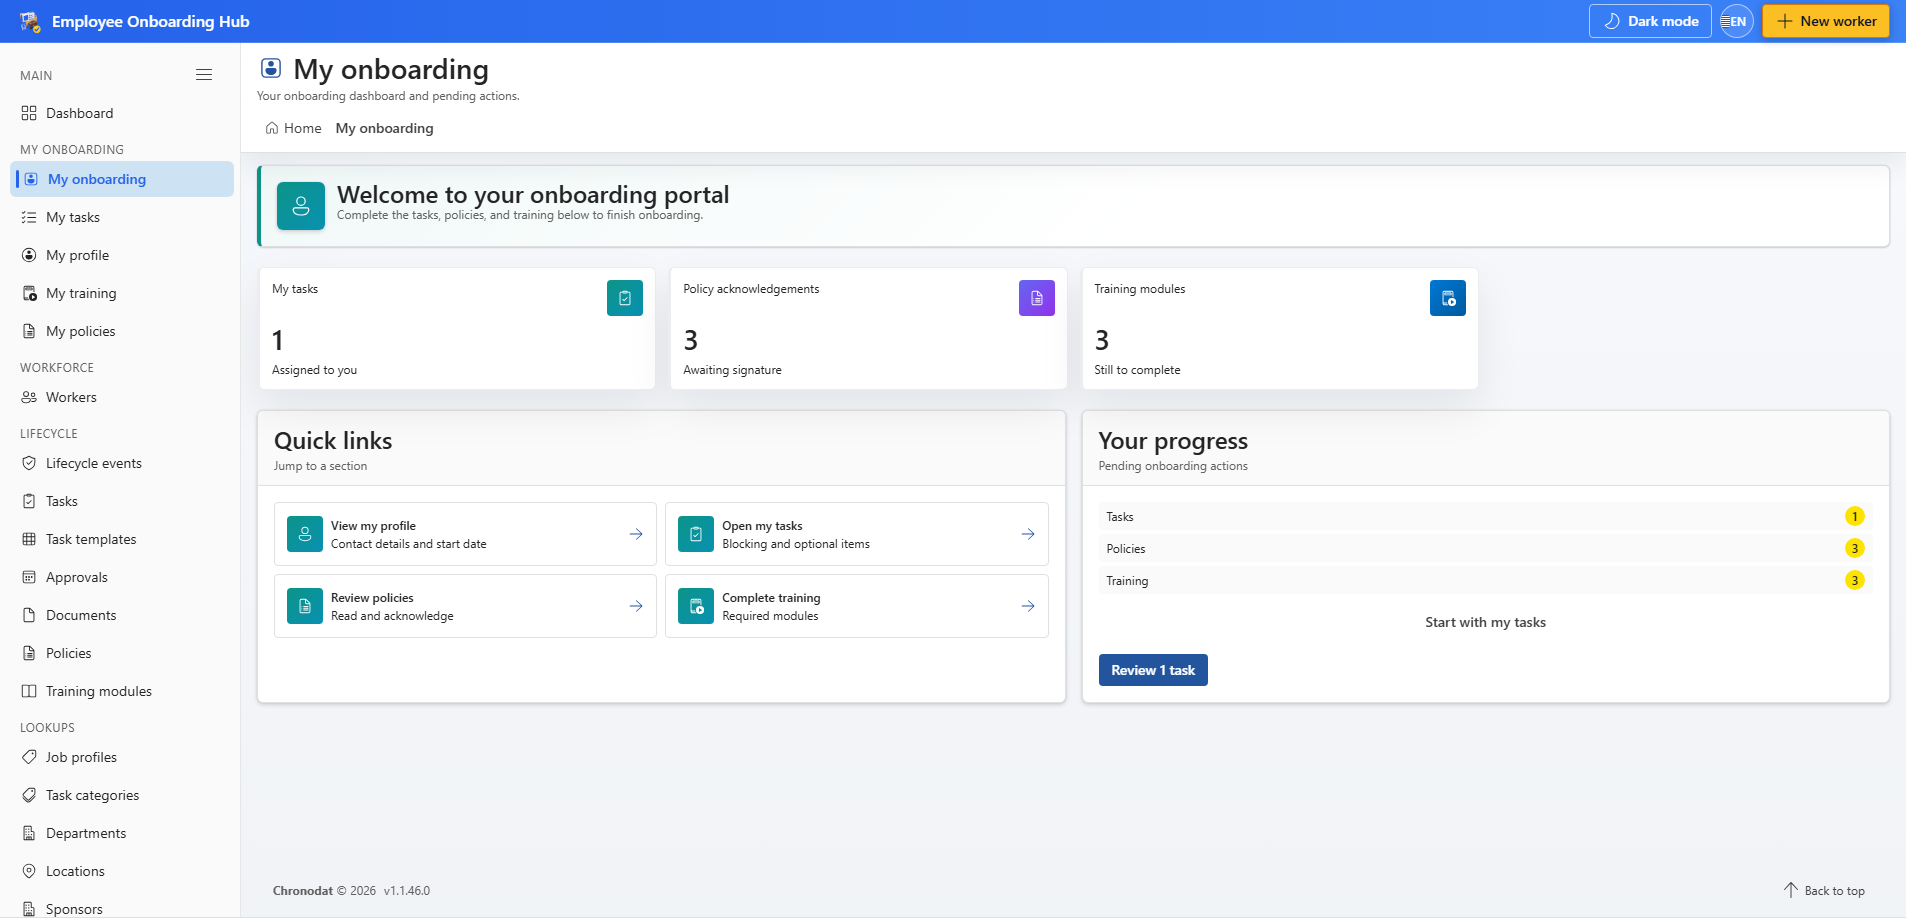This screenshot has width=1906, height=918.
Task: Open My policies sidebar item
Action: point(122,331)
